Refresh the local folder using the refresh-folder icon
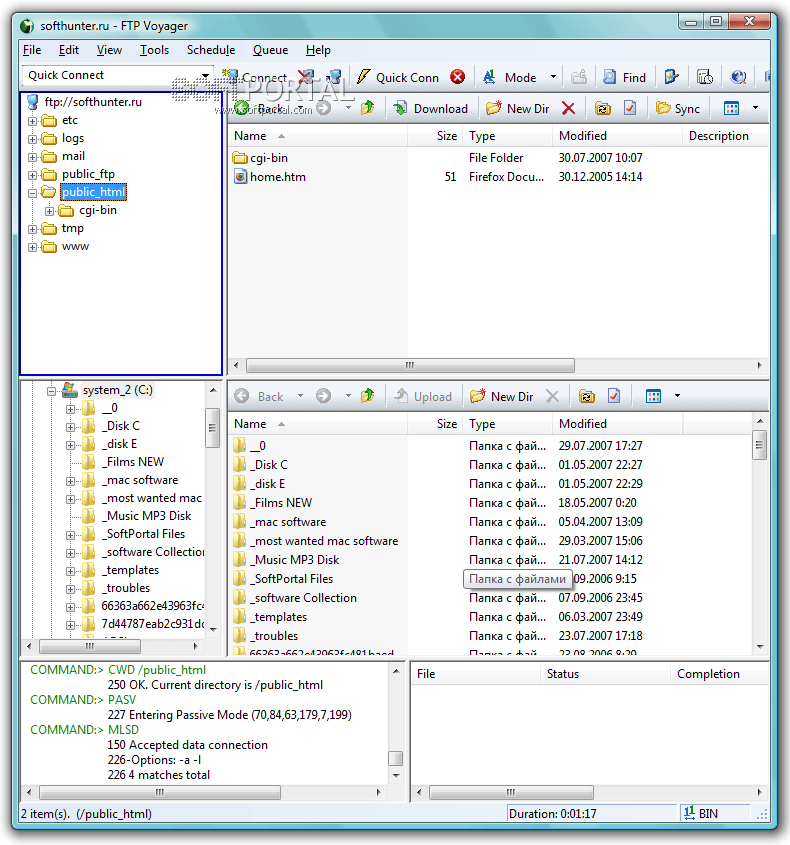 click(x=586, y=397)
